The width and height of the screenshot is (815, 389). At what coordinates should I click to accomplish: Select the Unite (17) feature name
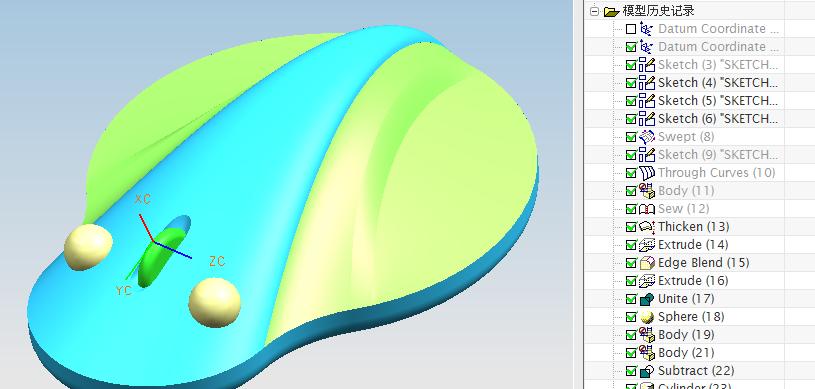pos(686,299)
